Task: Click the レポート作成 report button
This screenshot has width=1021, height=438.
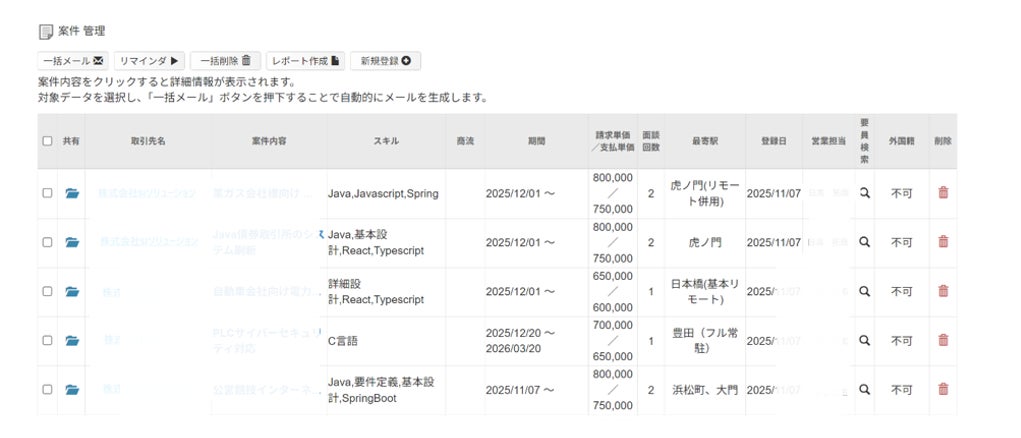Action: [306, 61]
